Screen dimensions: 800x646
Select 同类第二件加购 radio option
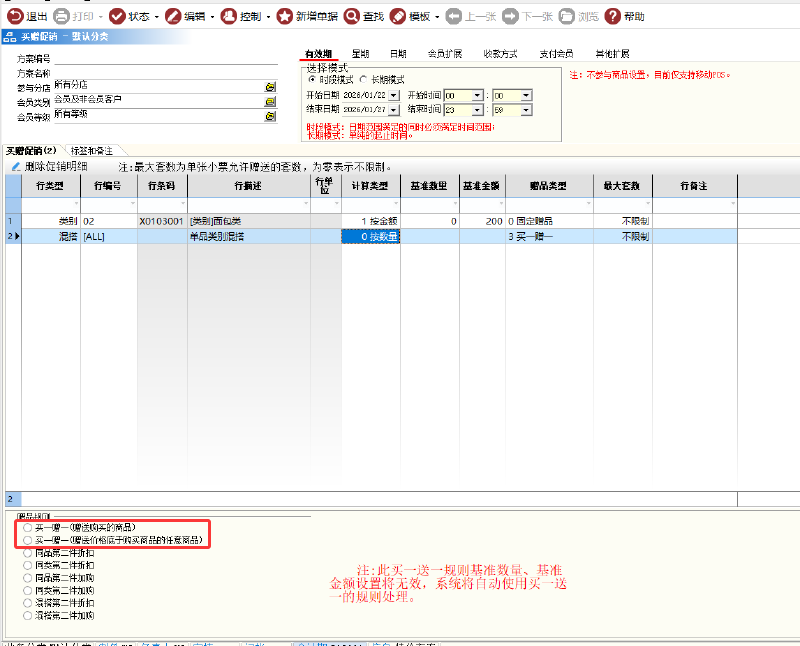[x=28, y=590]
